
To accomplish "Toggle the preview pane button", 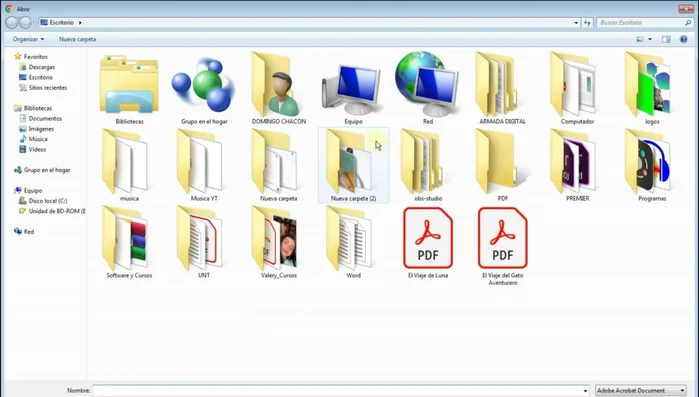I will click(x=666, y=39).
